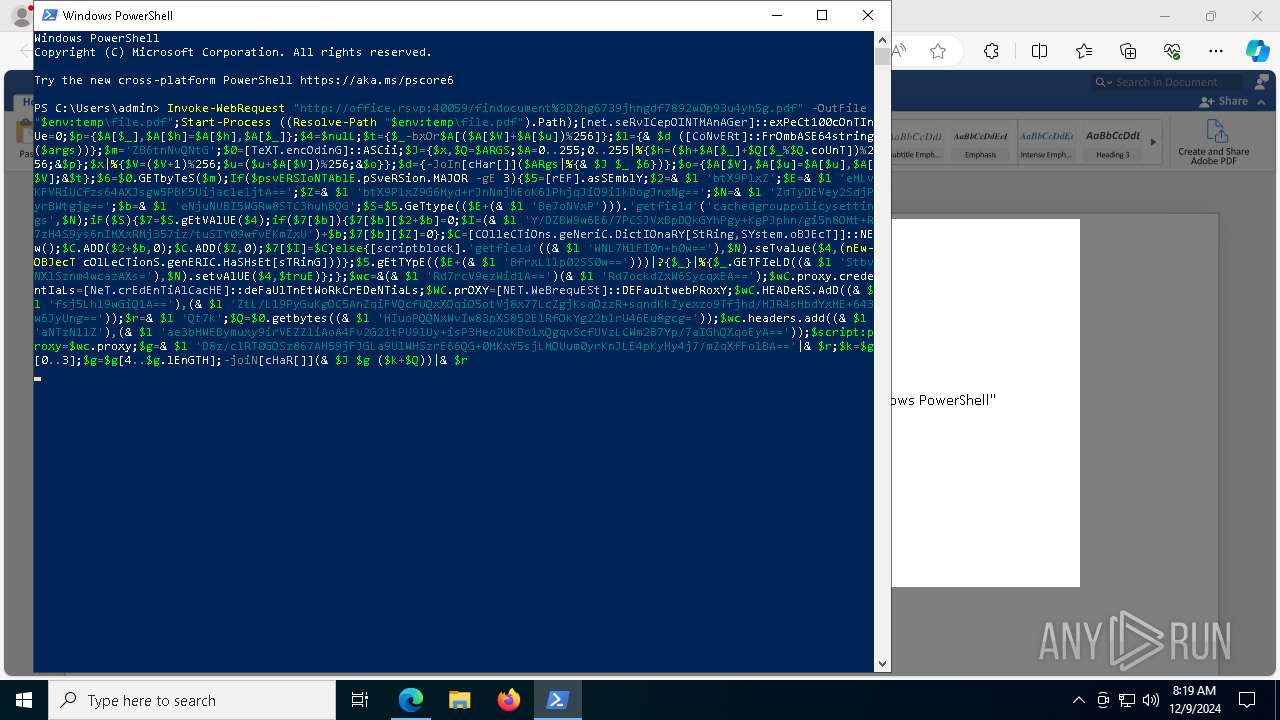Toggle Edge split screen icon

tap(1039, 51)
